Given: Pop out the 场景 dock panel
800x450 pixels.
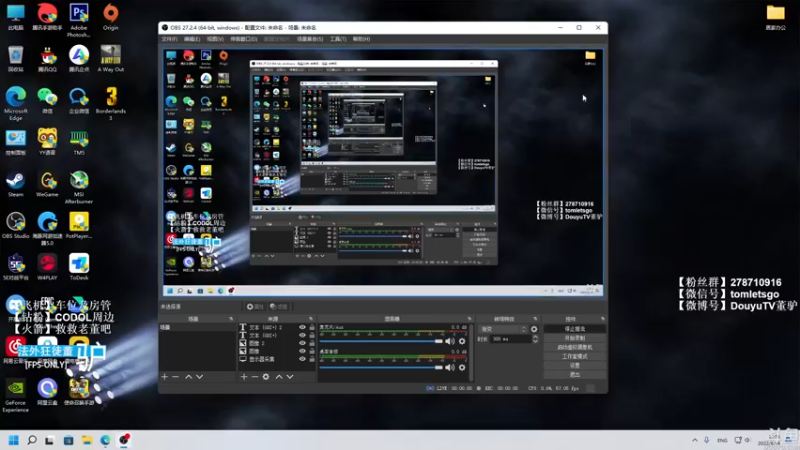Looking at the screenshot, I should tap(231, 319).
